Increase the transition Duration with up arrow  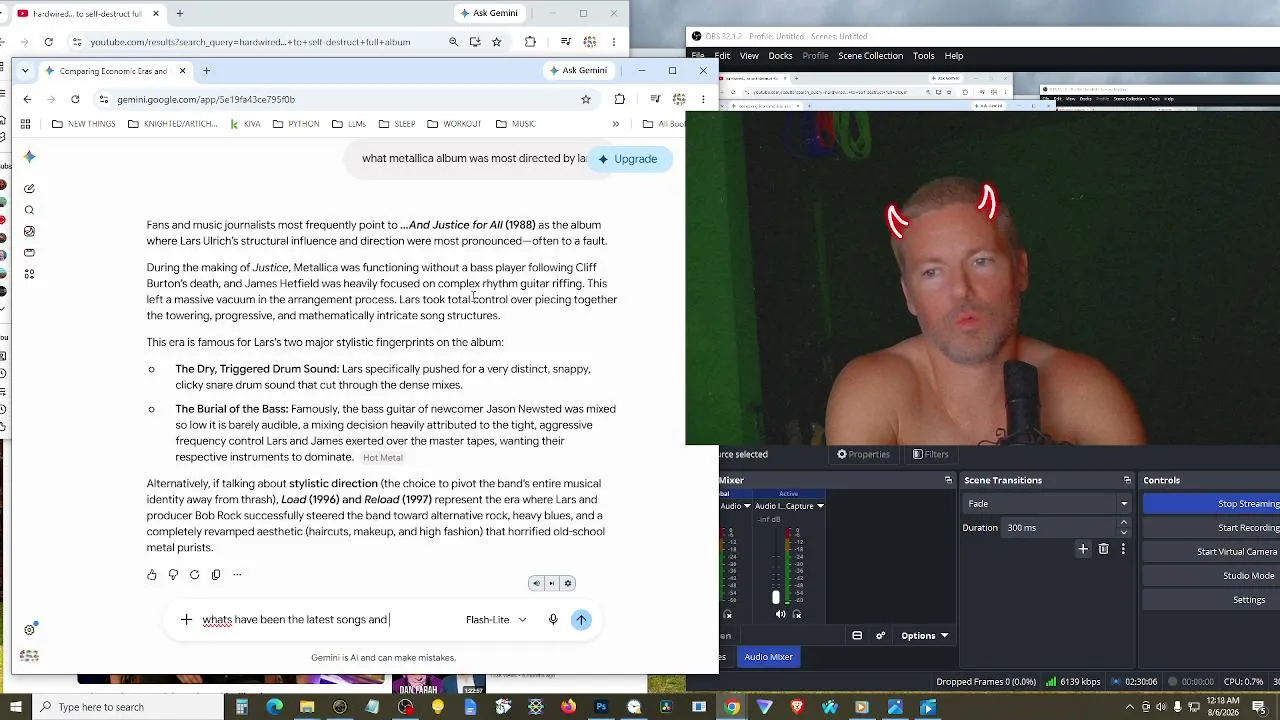(x=1124, y=523)
